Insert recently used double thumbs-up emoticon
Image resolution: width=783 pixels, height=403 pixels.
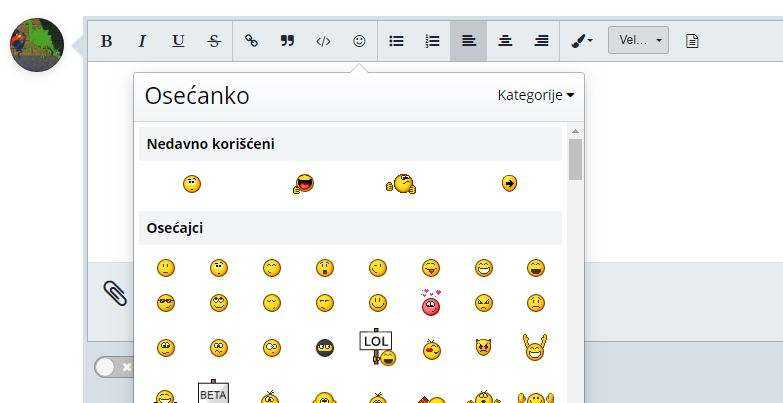(401, 184)
